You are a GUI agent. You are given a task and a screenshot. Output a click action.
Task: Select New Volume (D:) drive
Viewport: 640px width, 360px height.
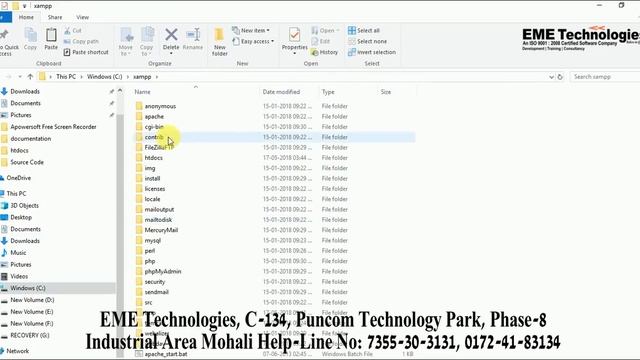point(32,300)
